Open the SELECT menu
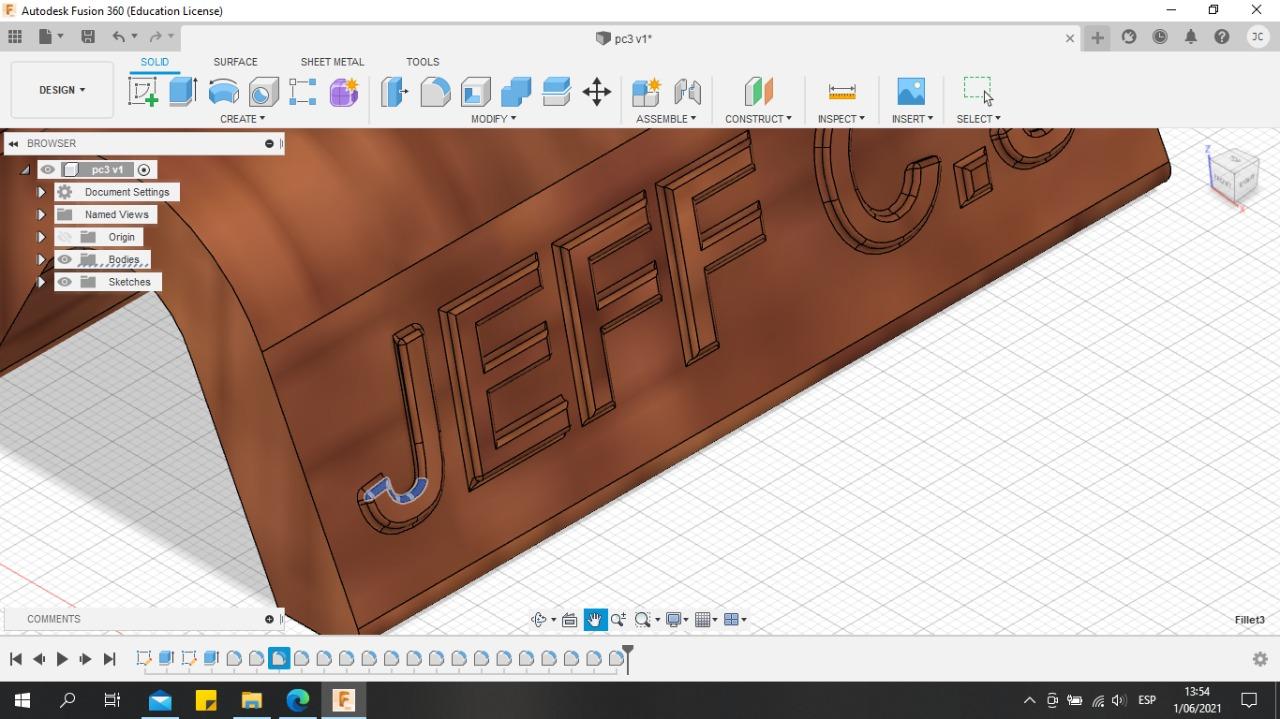This screenshot has width=1280, height=719. (x=978, y=119)
